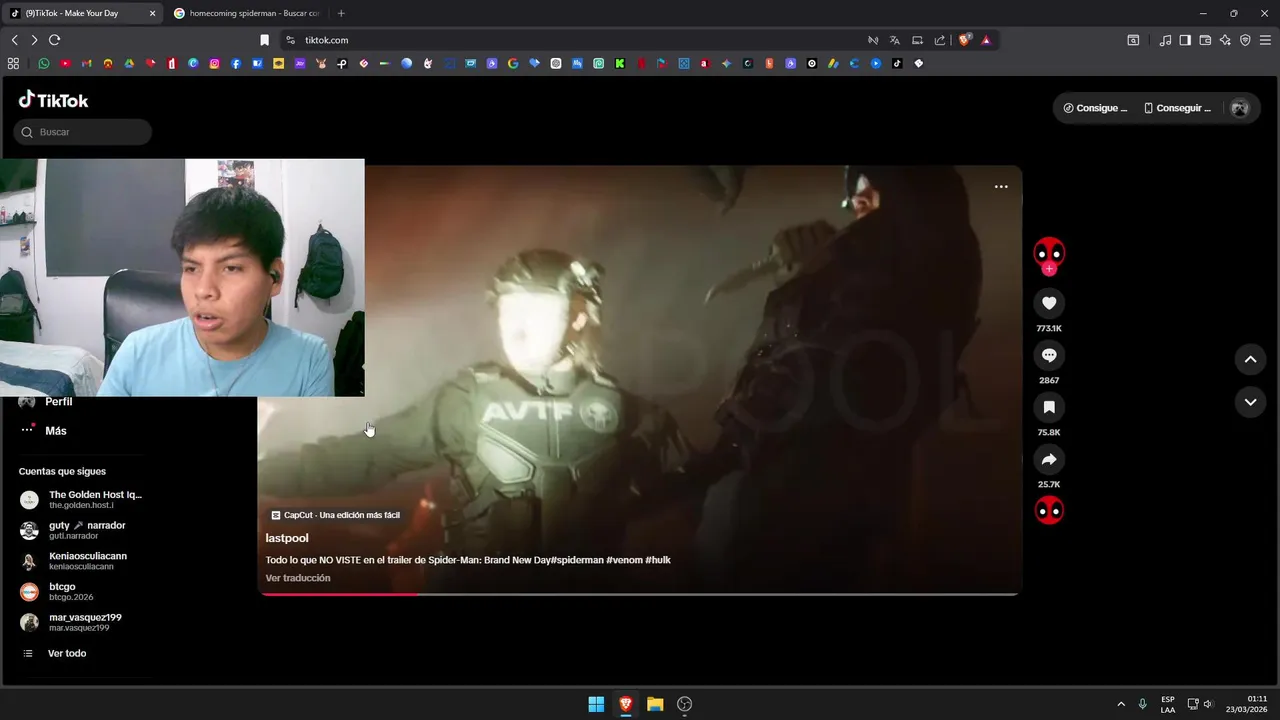Open the browser hamburger menu
1280x720 pixels.
[x=1266, y=40]
